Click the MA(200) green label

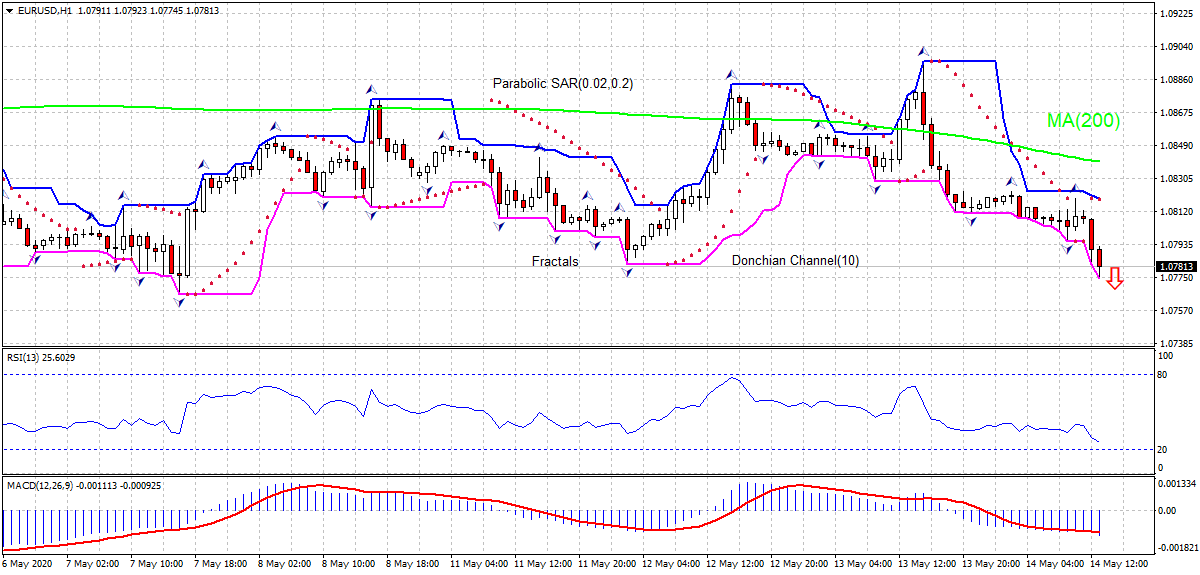(x=1083, y=121)
